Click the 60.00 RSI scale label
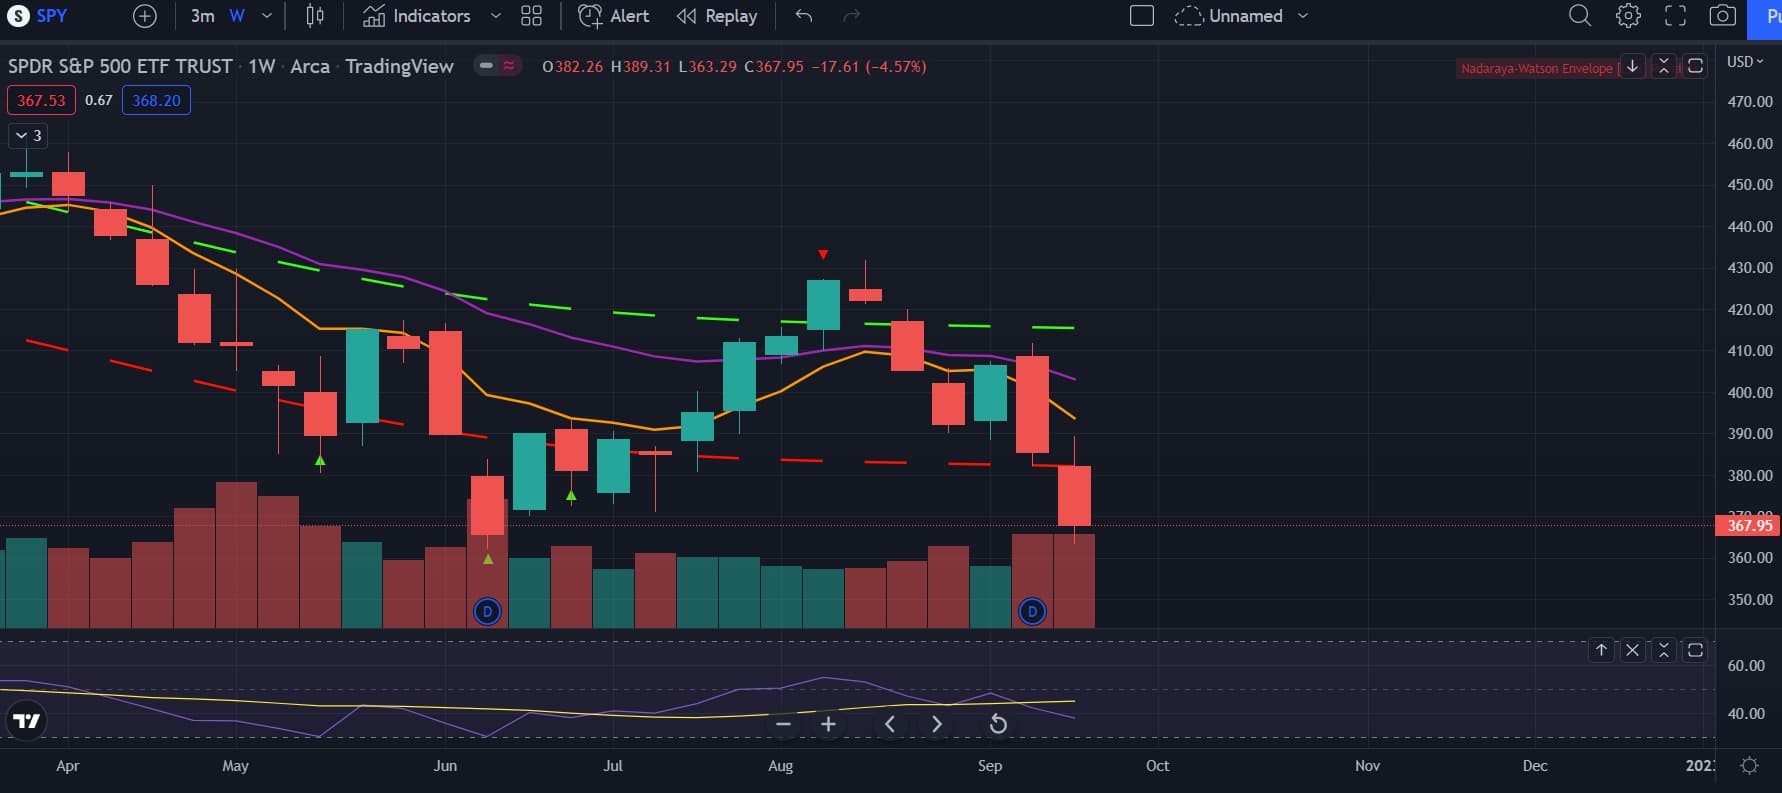 coord(1746,666)
